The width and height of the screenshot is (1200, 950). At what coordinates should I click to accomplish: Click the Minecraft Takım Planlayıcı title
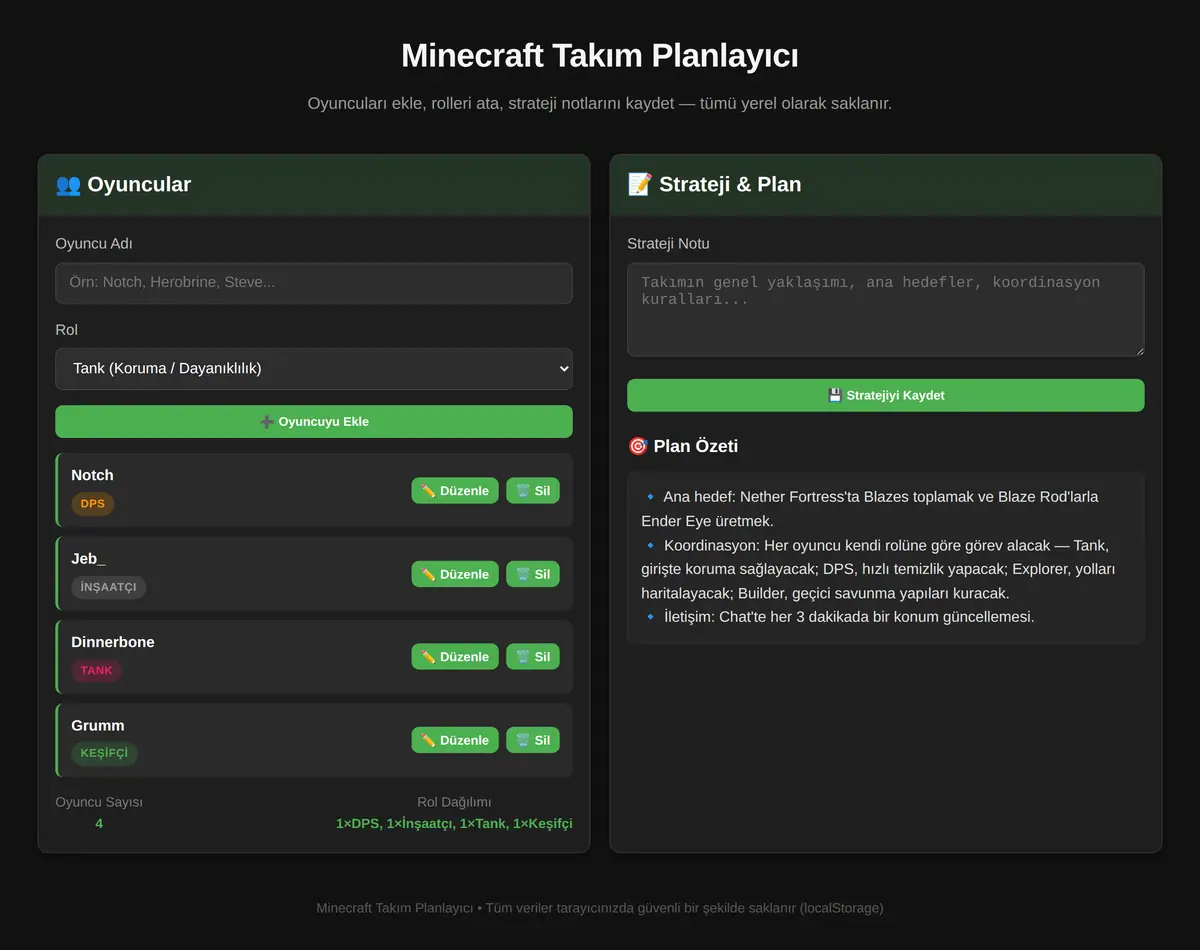[x=600, y=55]
